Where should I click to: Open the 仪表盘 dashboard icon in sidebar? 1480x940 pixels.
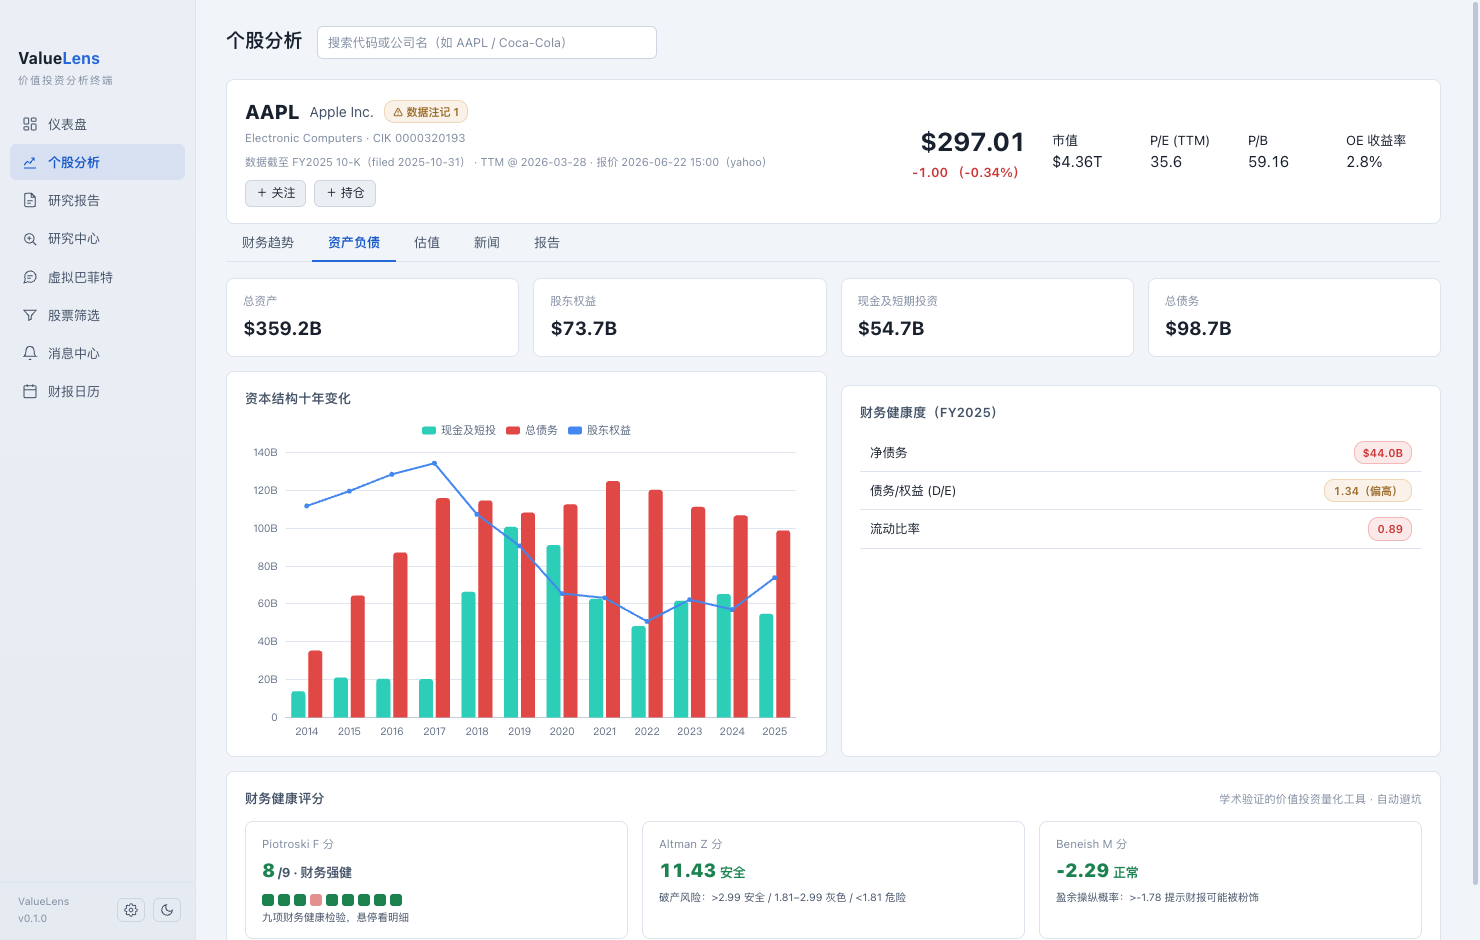(30, 124)
